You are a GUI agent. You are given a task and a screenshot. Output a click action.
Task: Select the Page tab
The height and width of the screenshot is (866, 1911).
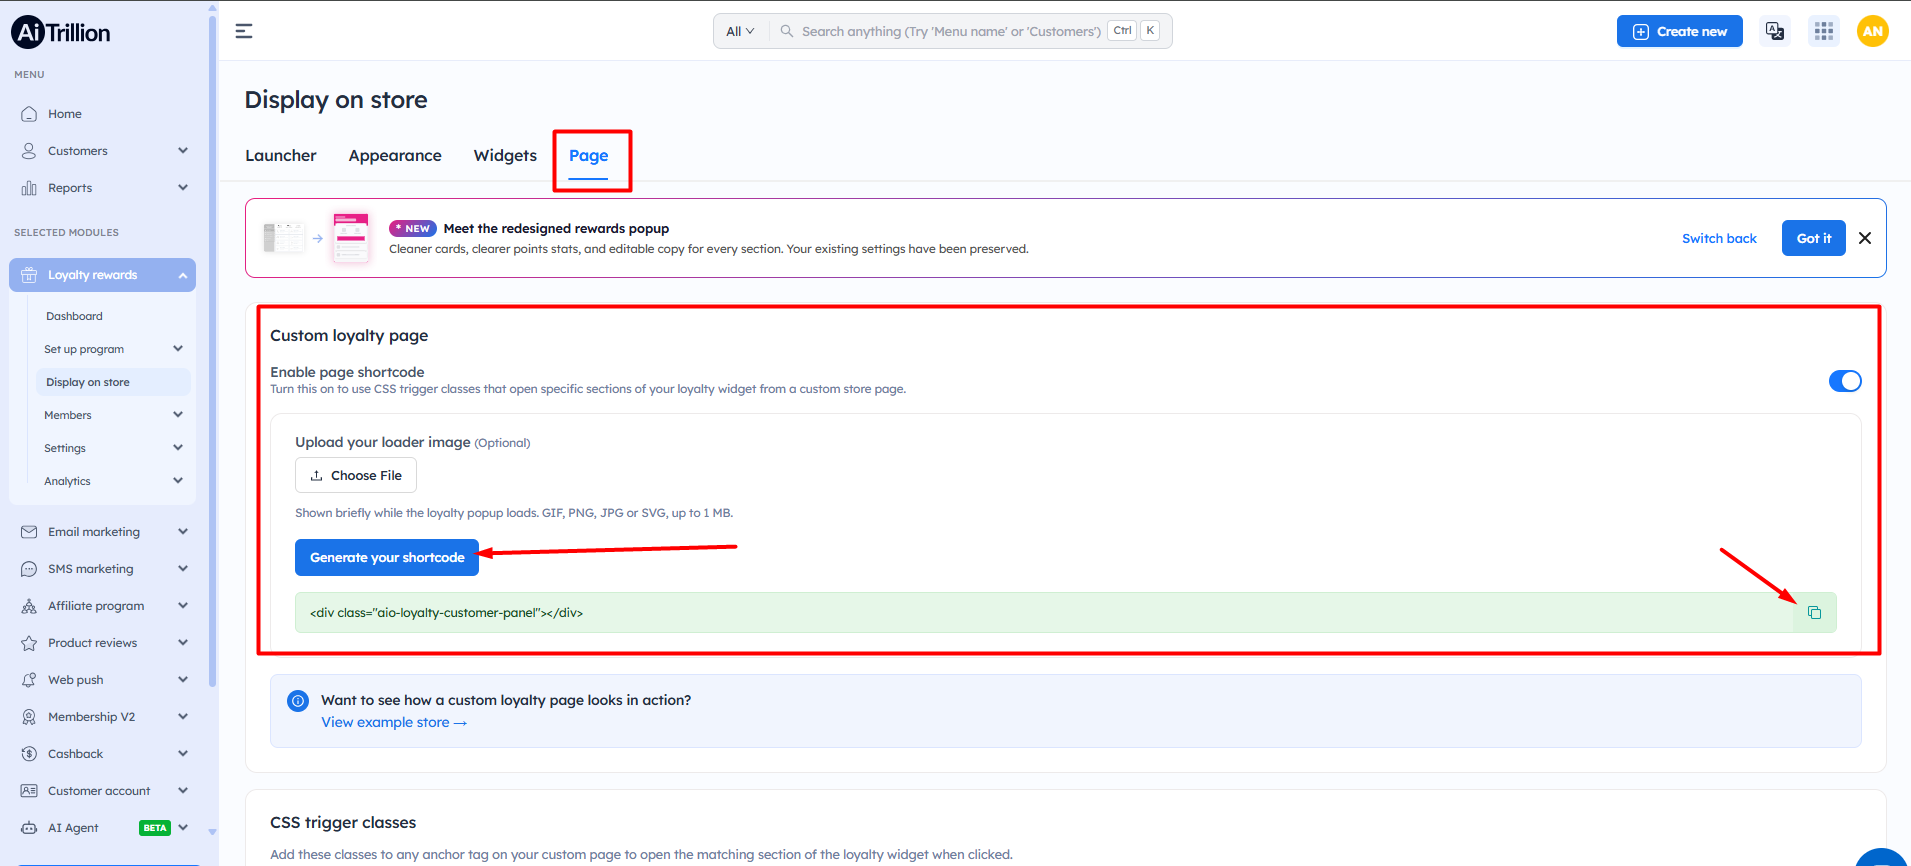[589, 156]
